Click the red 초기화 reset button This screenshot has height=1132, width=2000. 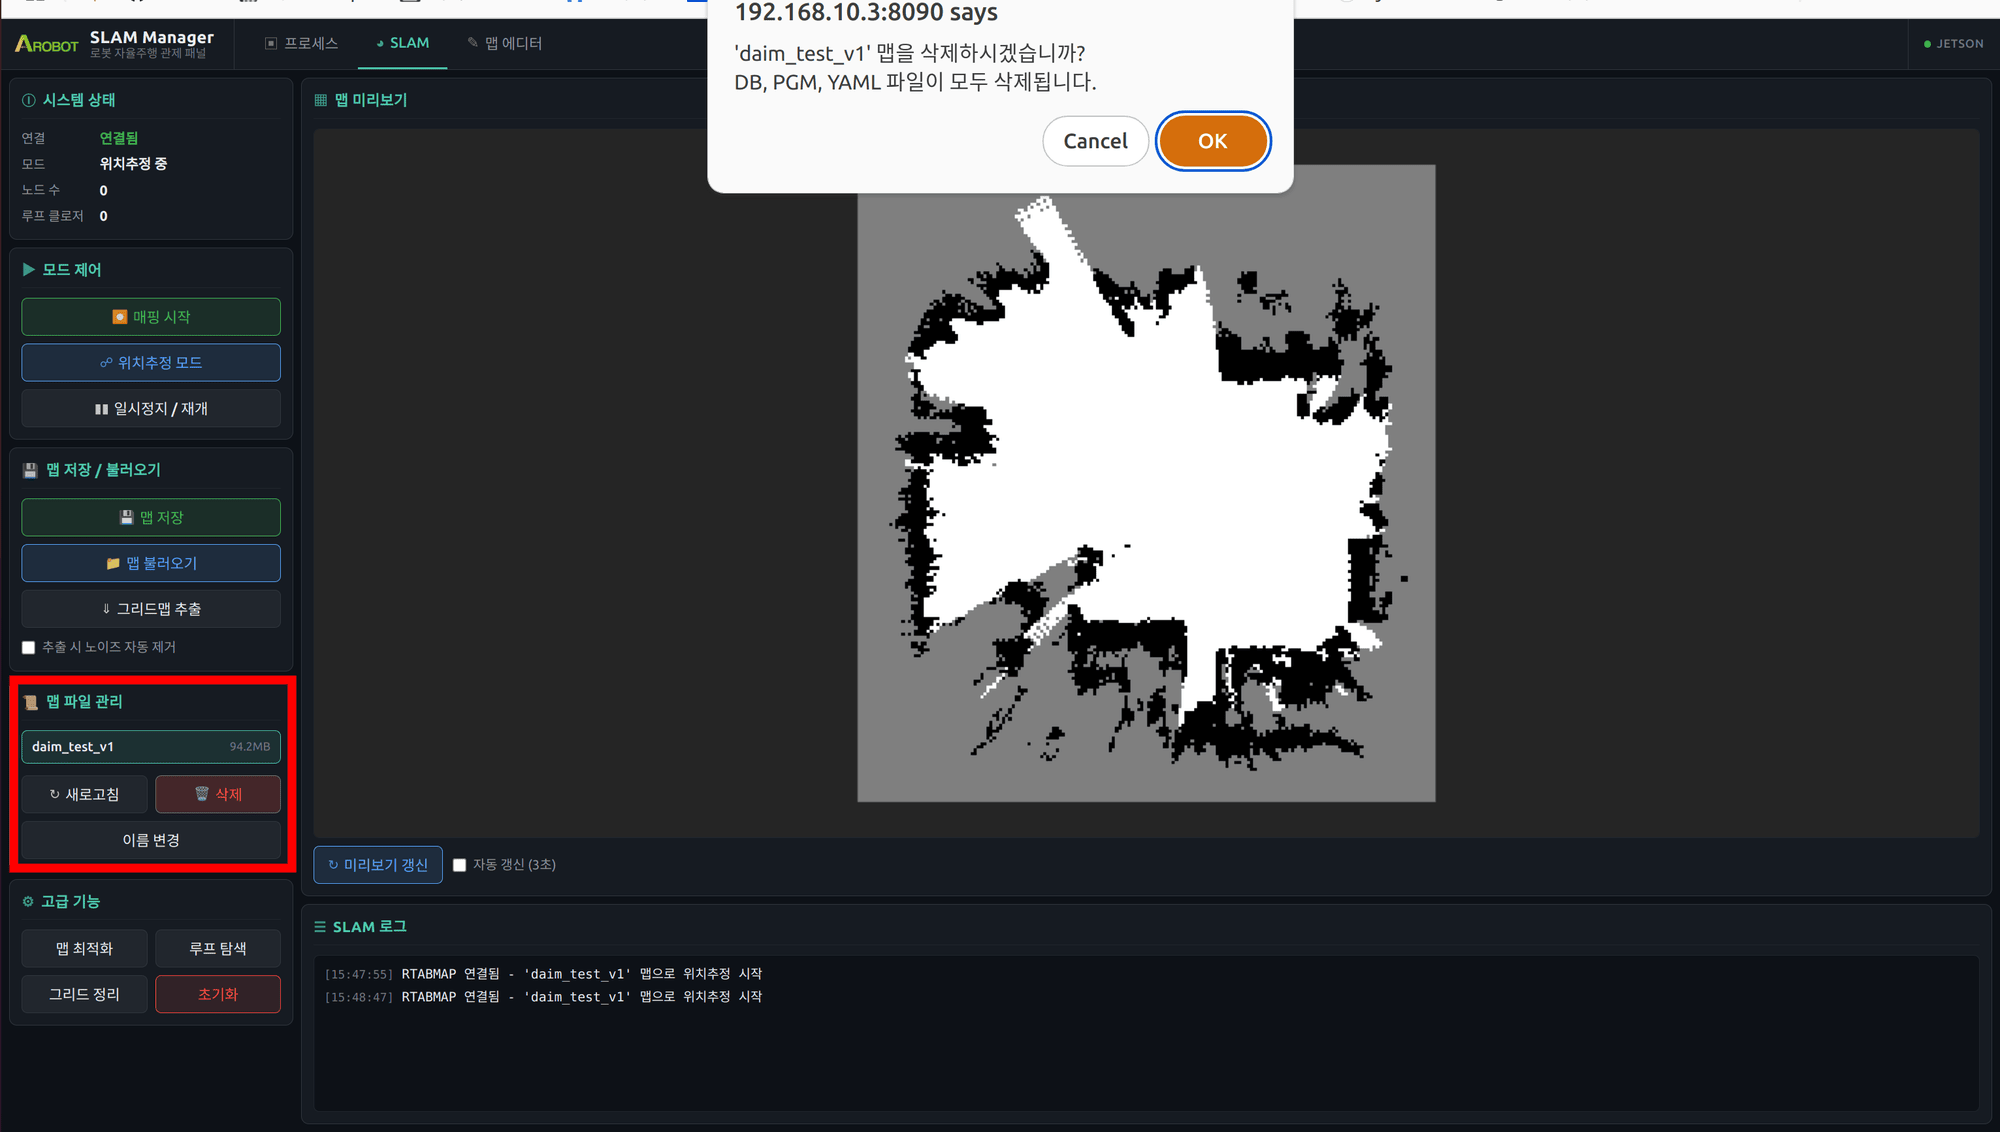click(x=218, y=994)
